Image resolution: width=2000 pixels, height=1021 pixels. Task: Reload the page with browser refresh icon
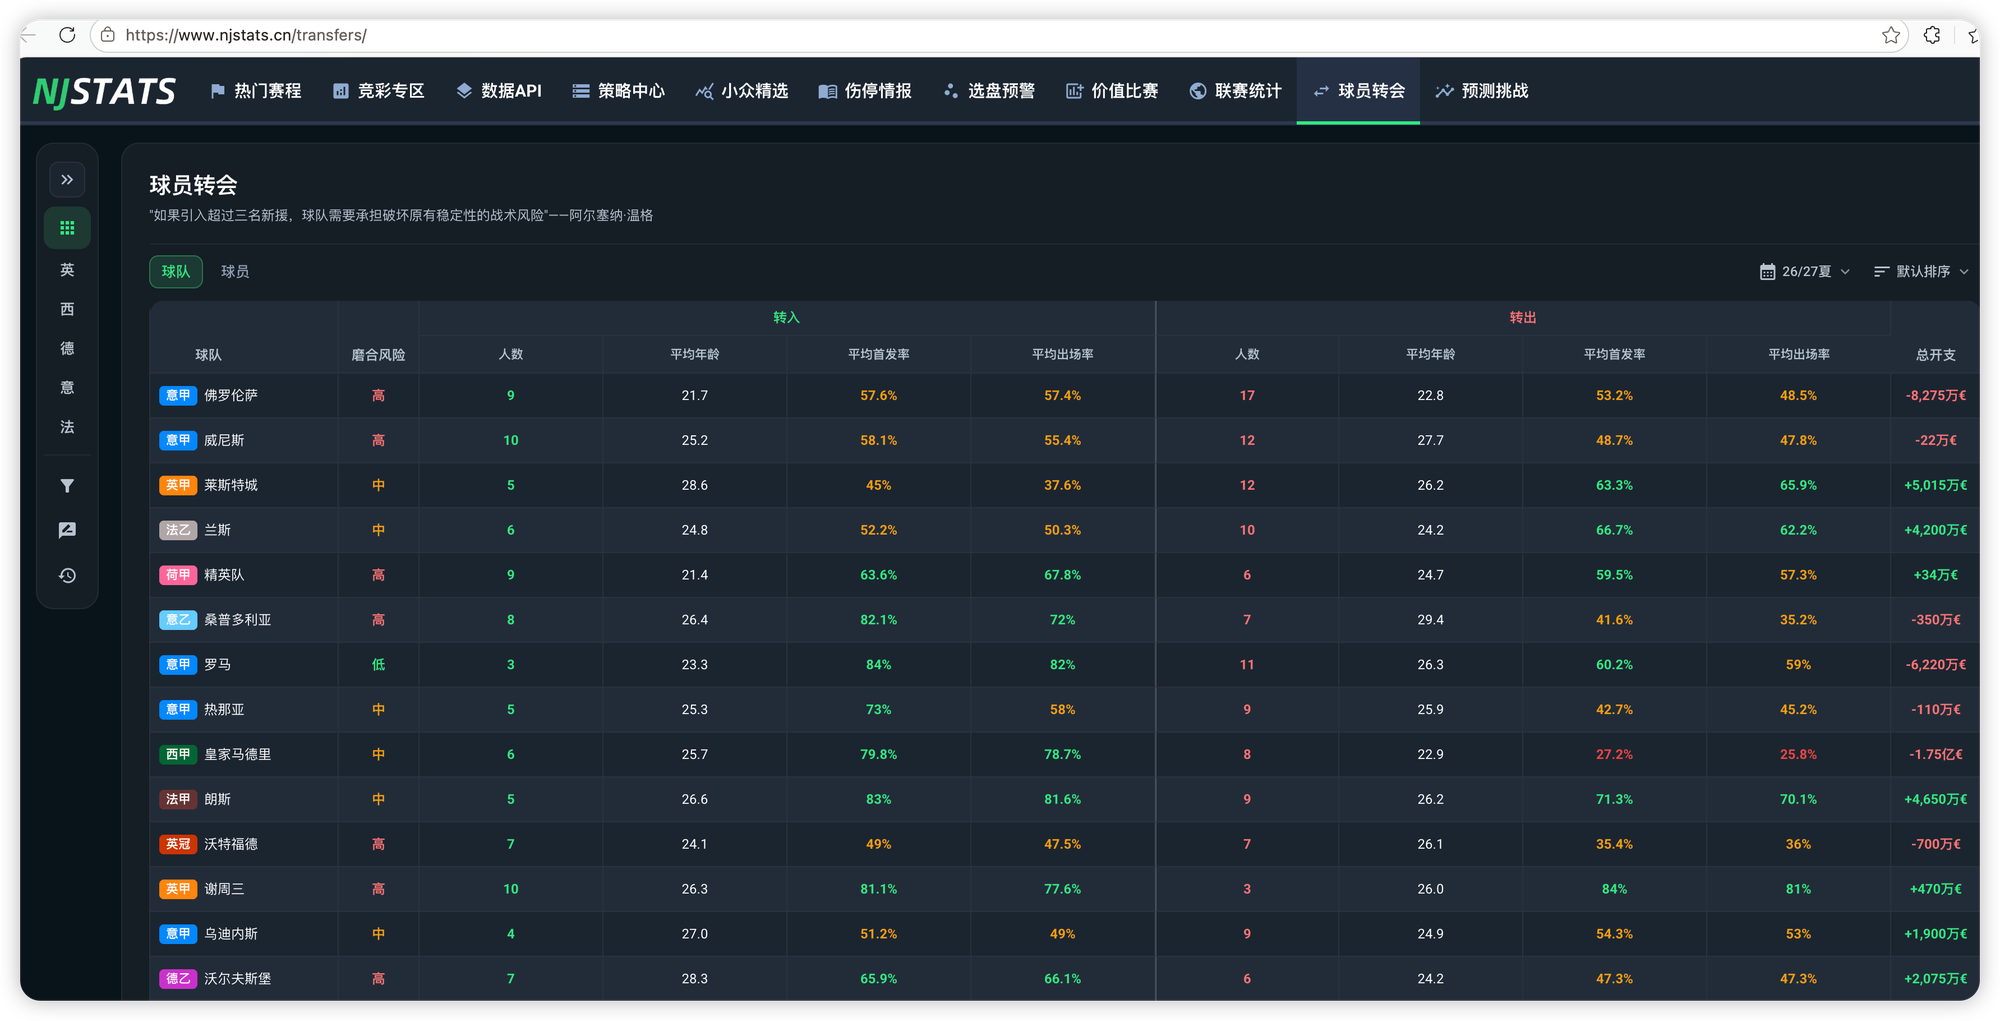[67, 35]
